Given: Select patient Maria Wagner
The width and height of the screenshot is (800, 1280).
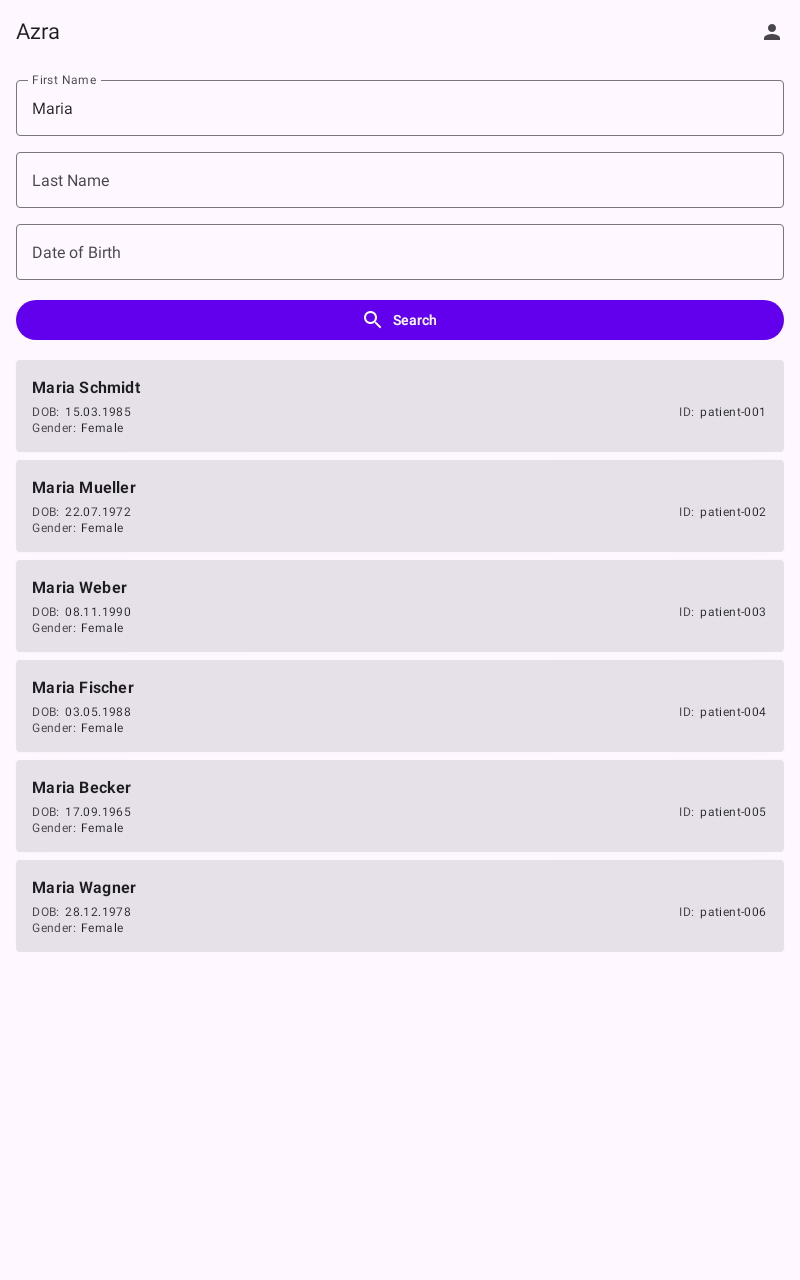Looking at the screenshot, I should pos(400,906).
